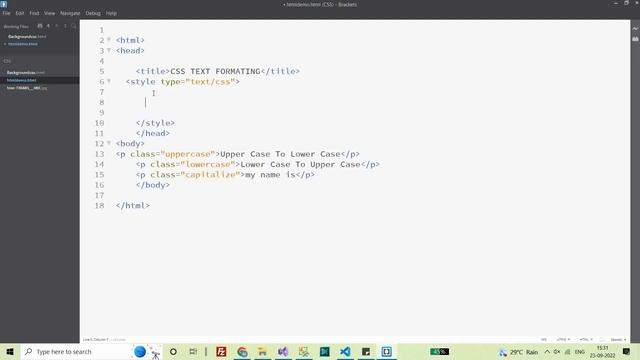Click the closing </html> tag on line 18
The height and width of the screenshot is (360, 640).
click(133, 205)
